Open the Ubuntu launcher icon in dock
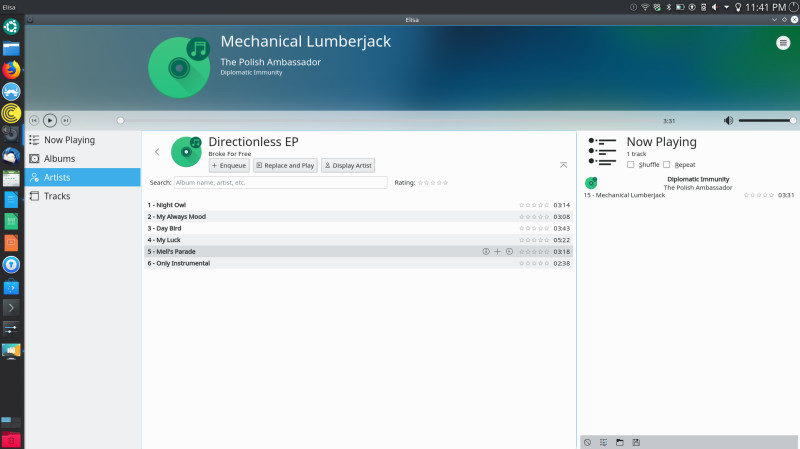 (x=11, y=26)
